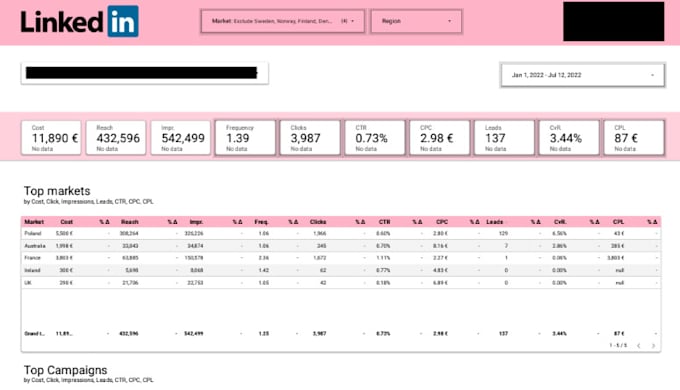Go to next table page arrow
The width and height of the screenshot is (680, 390).
[653, 346]
